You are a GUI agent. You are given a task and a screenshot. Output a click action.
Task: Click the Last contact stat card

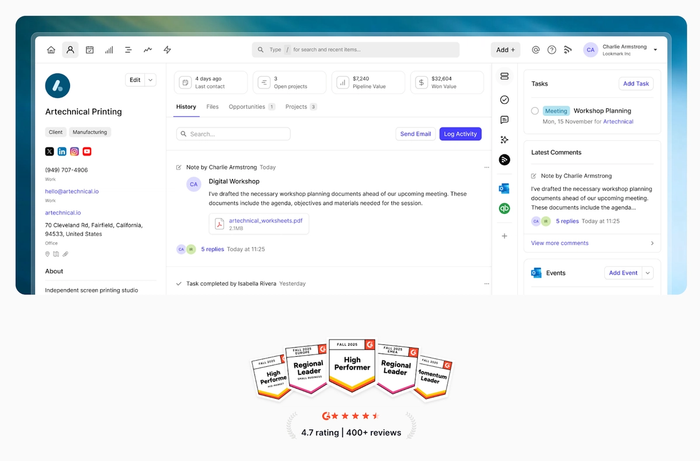[211, 83]
